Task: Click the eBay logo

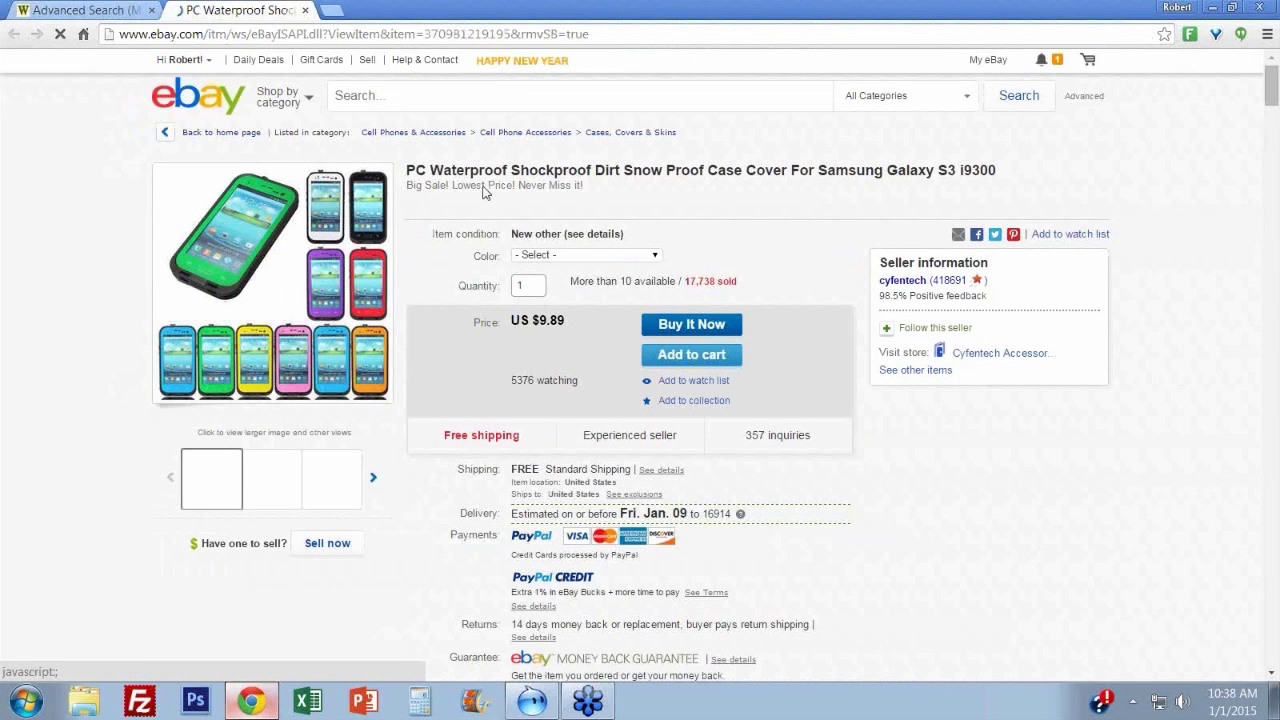Action: [x=198, y=96]
